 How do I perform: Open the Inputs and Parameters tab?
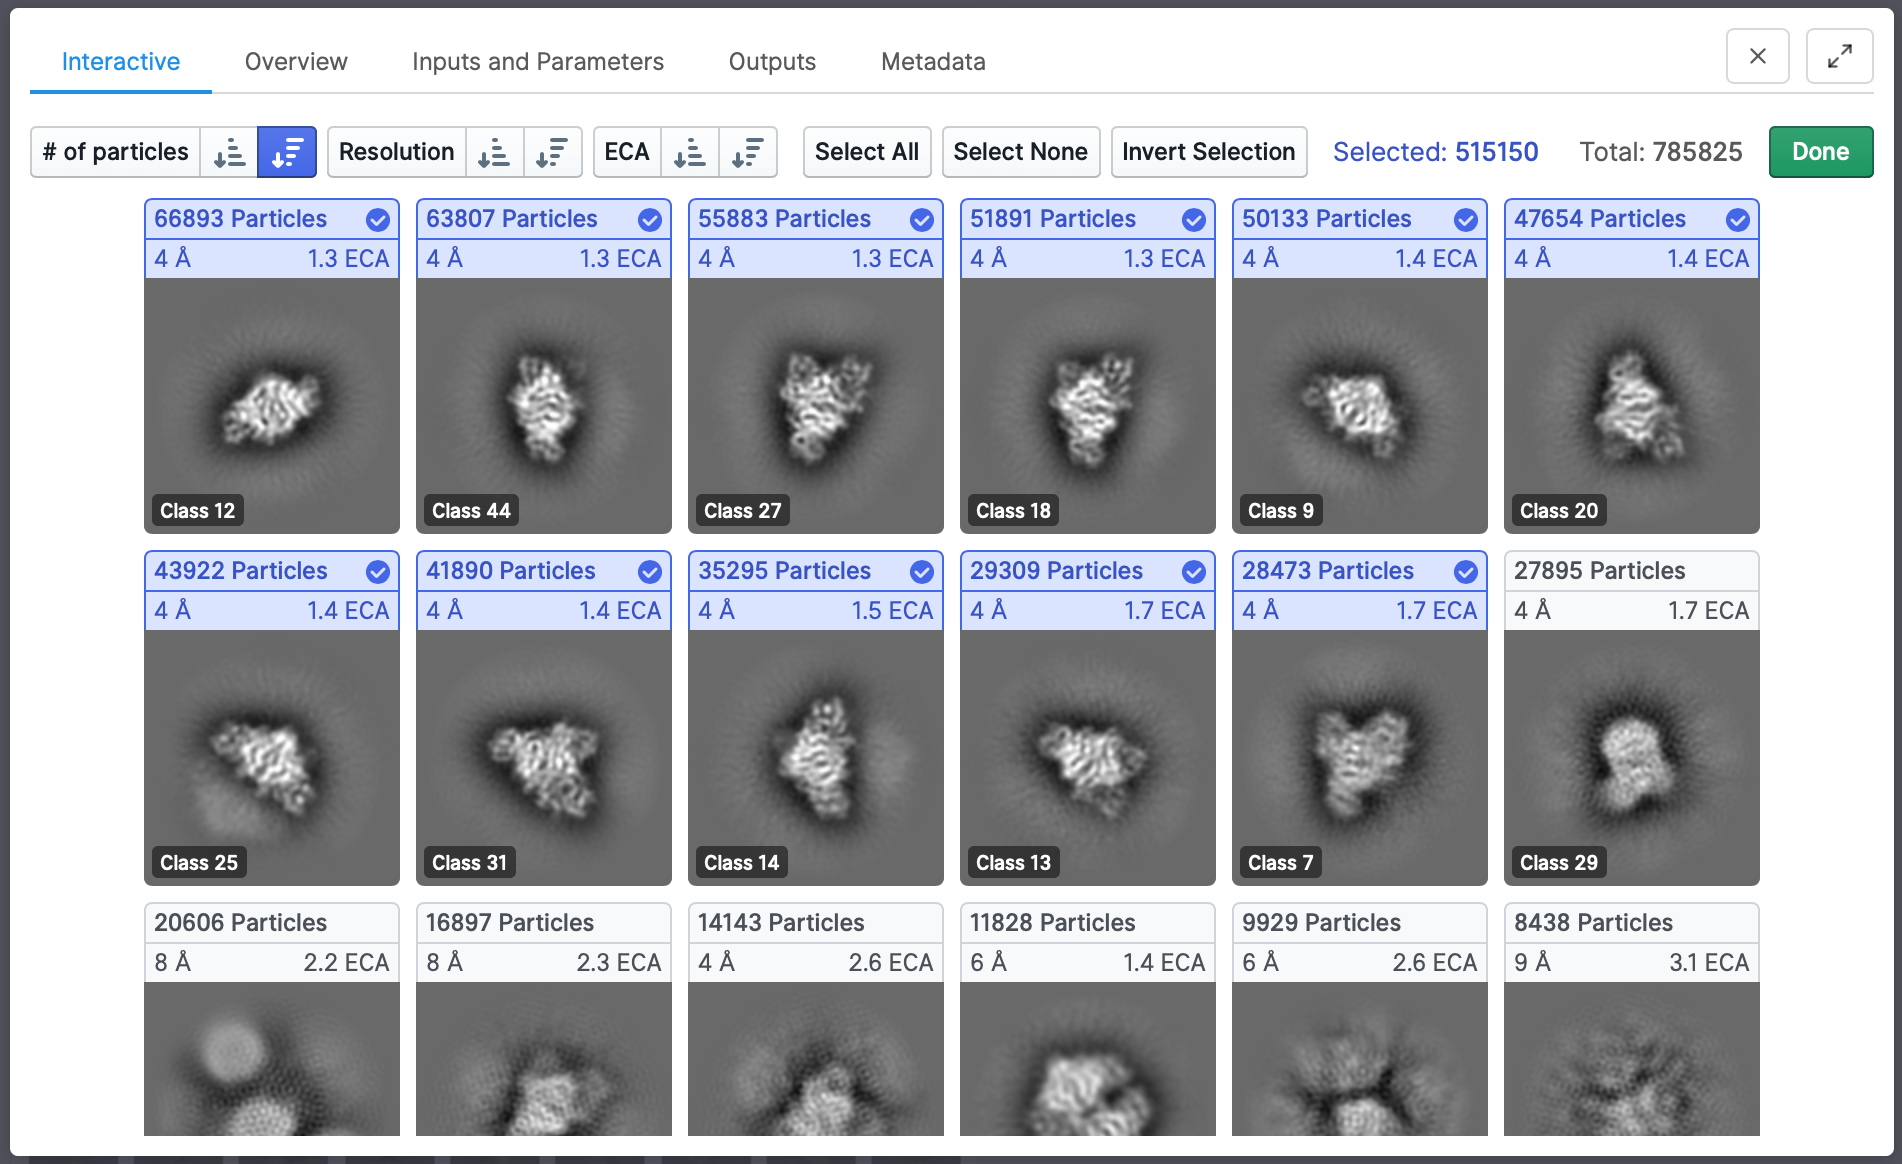538,62
